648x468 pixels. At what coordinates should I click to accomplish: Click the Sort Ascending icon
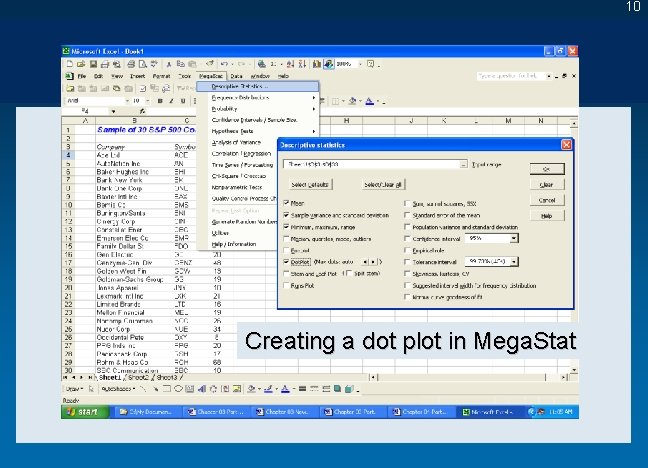click(291, 64)
